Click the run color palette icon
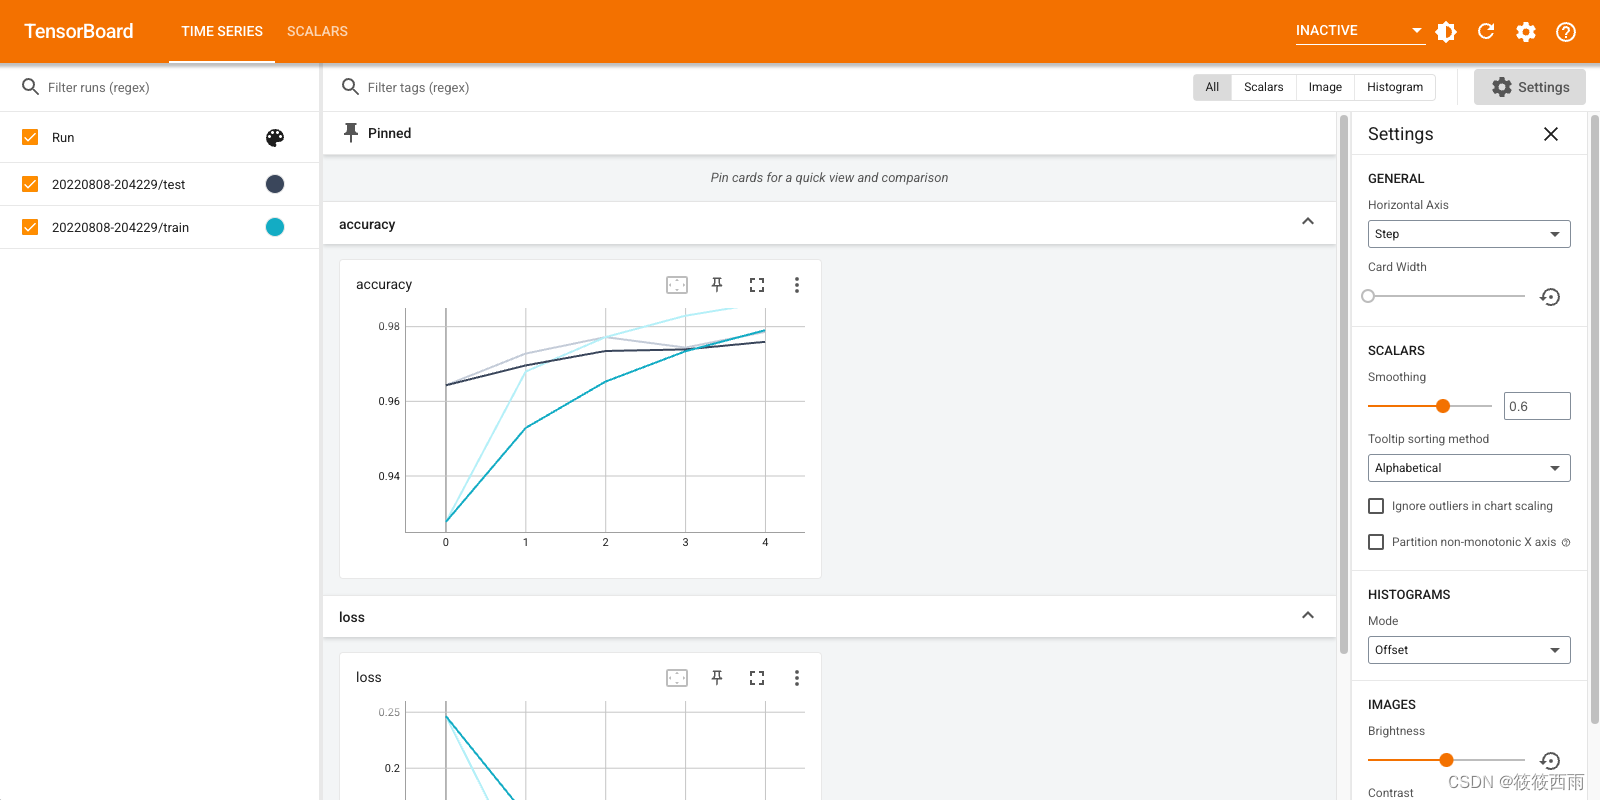This screenshot has height=800, width=1600. (x=275, y=138)
